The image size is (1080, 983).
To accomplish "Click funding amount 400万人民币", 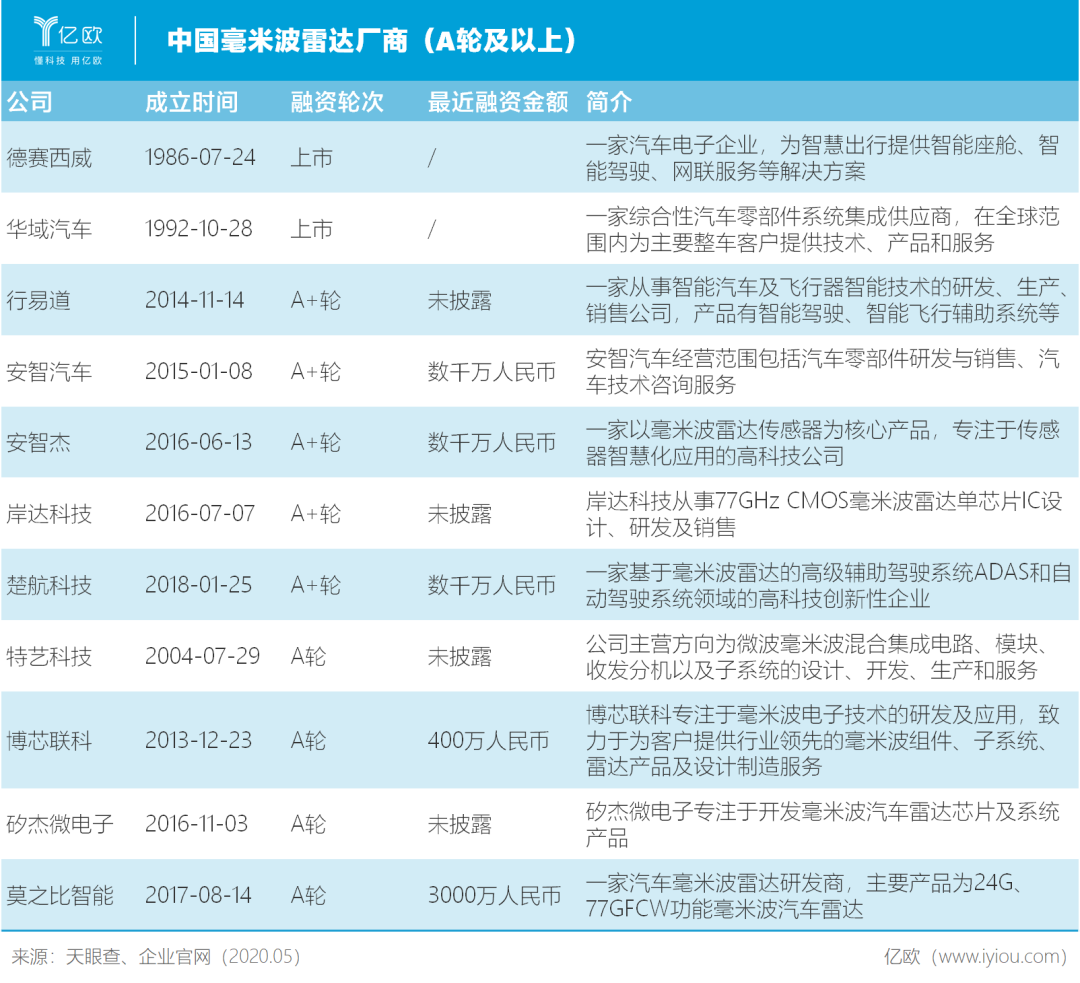I will tap(488, 741).
